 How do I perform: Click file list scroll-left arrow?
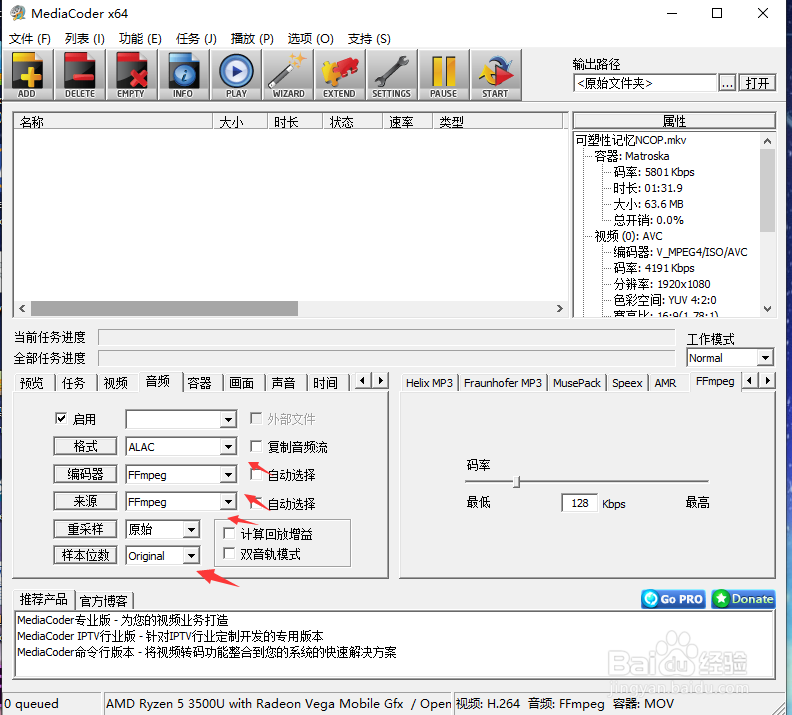tap(22, 308)
